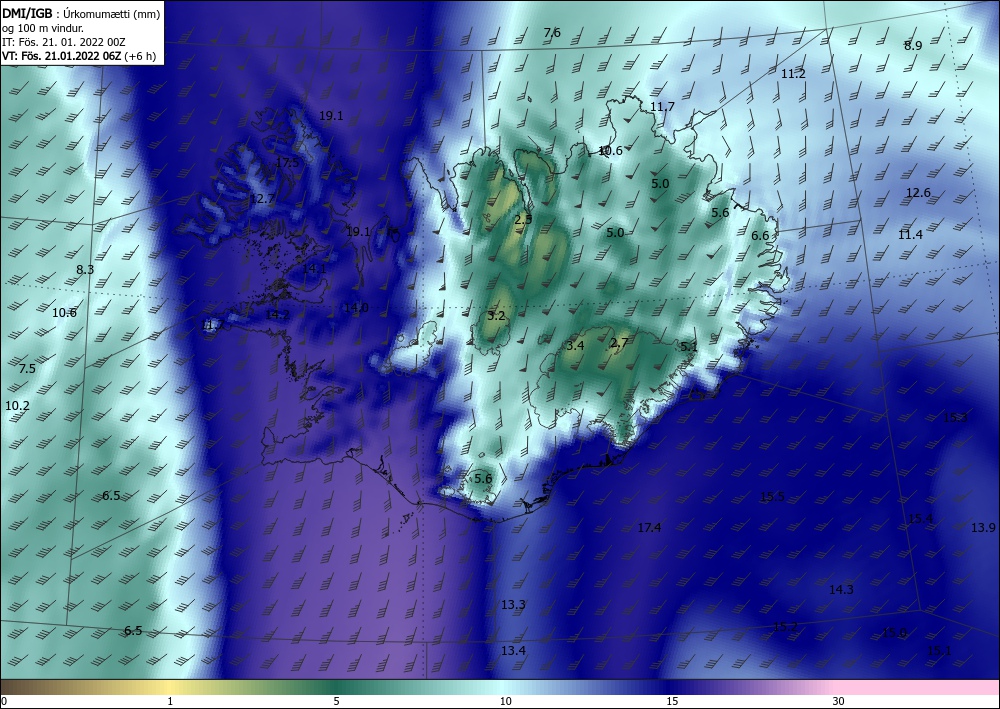This screenshot has width=1000, height=709.
Task: Click the 10.2 value label
Action: 17,406
